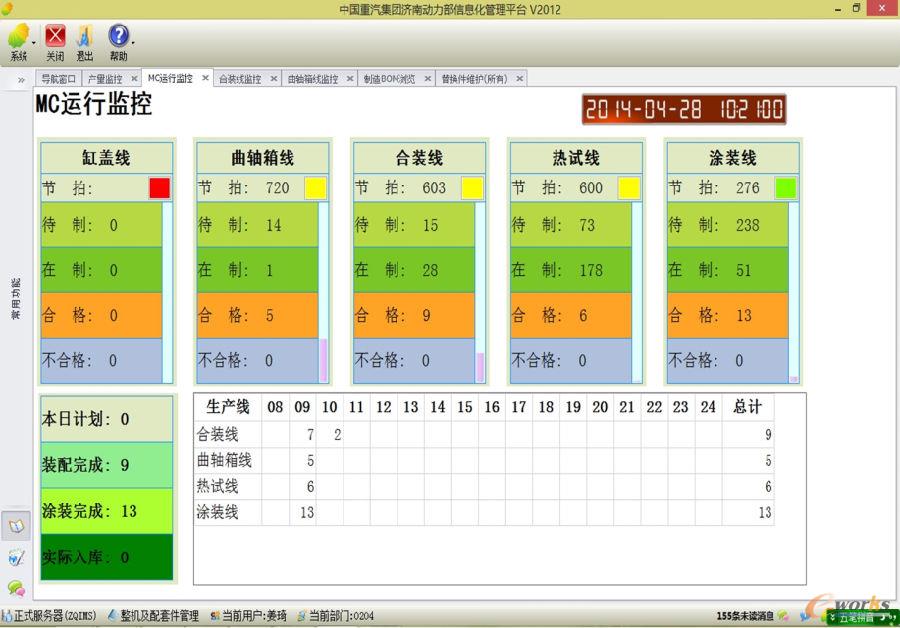This screenshot has height=628, width=900.
Task: Close the 曲轴箱线监控 tab
Action: [x=350, y=78]
